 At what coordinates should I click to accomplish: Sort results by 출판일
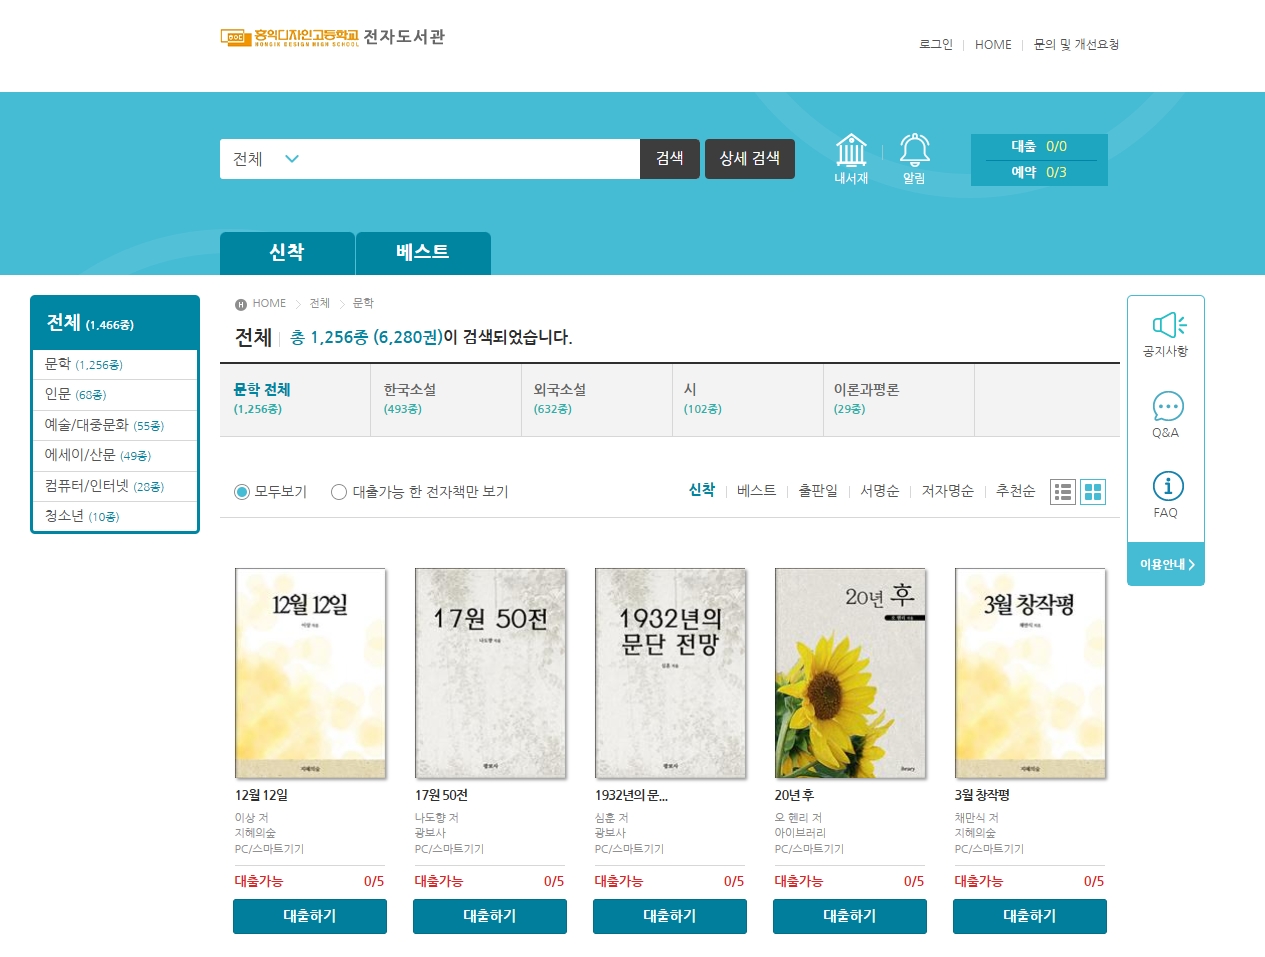coord(818,491)
